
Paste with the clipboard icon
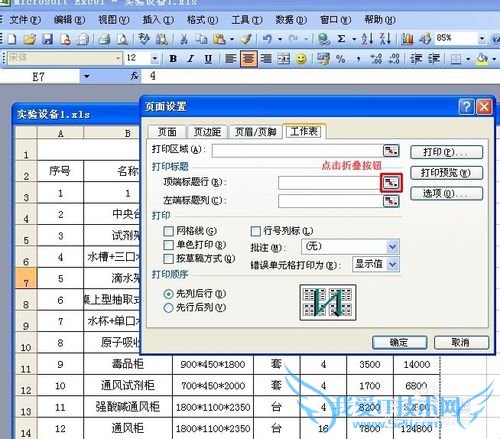pyautogui.click(x=219, y=39)
